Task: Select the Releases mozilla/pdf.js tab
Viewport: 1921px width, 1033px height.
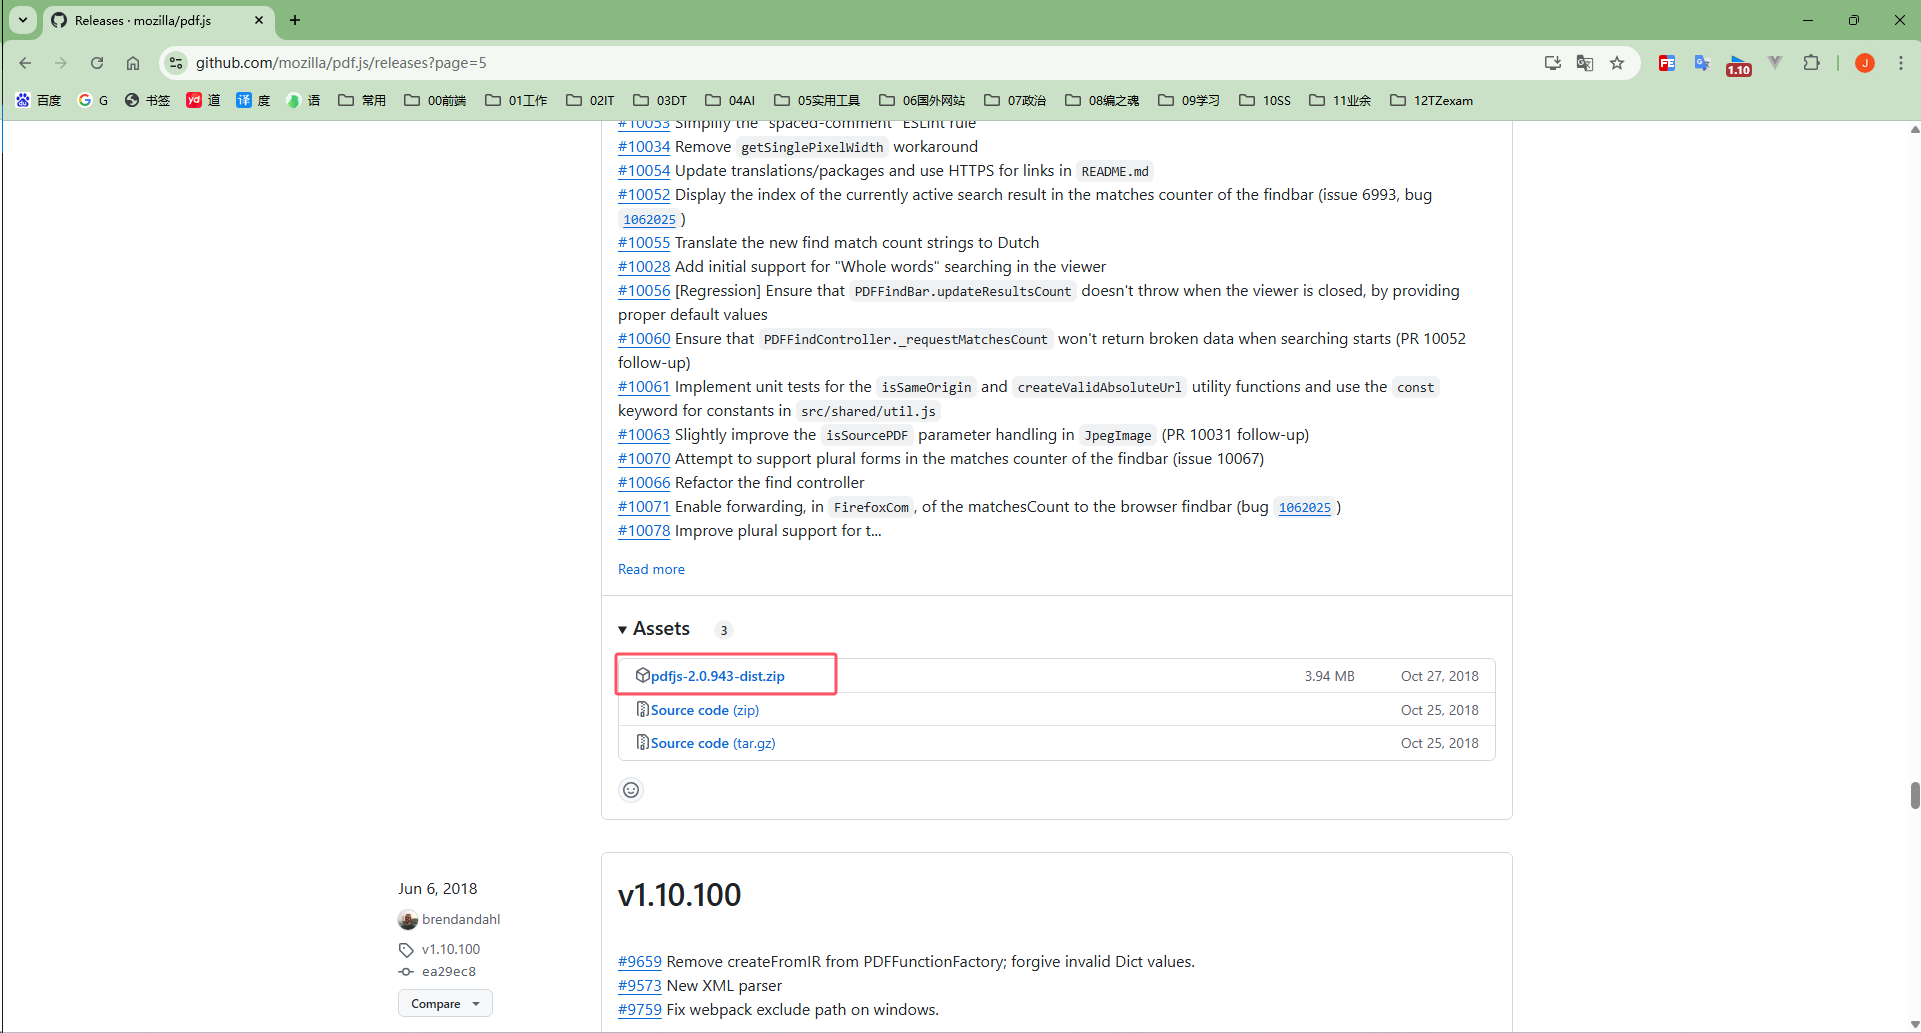Action: pos(158,20)
